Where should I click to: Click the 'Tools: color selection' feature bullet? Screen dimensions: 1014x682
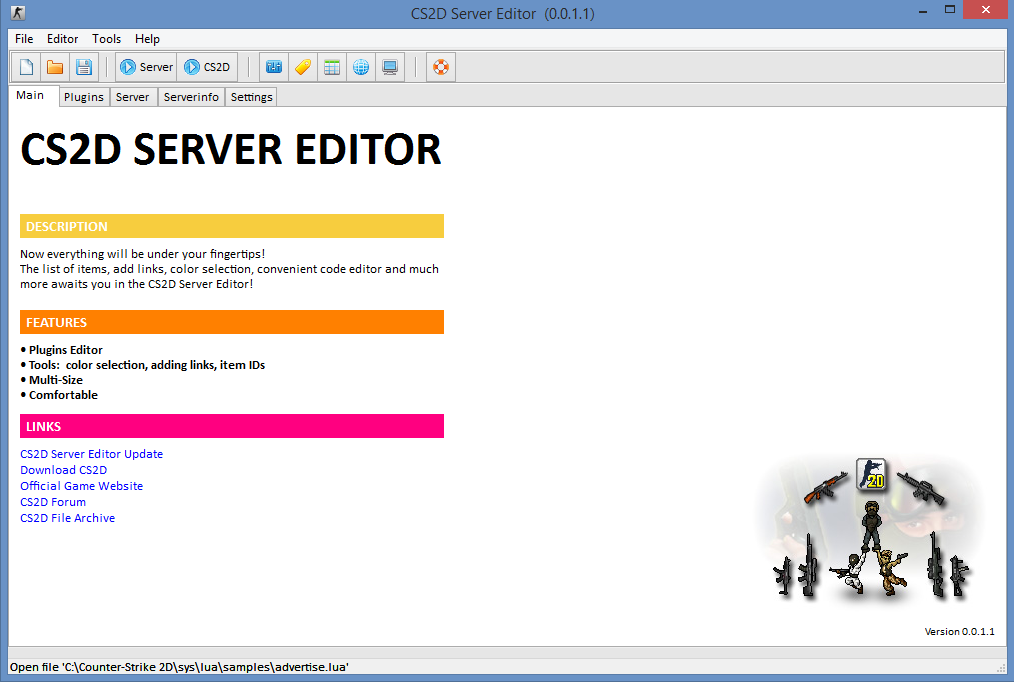tap(143, 365)
